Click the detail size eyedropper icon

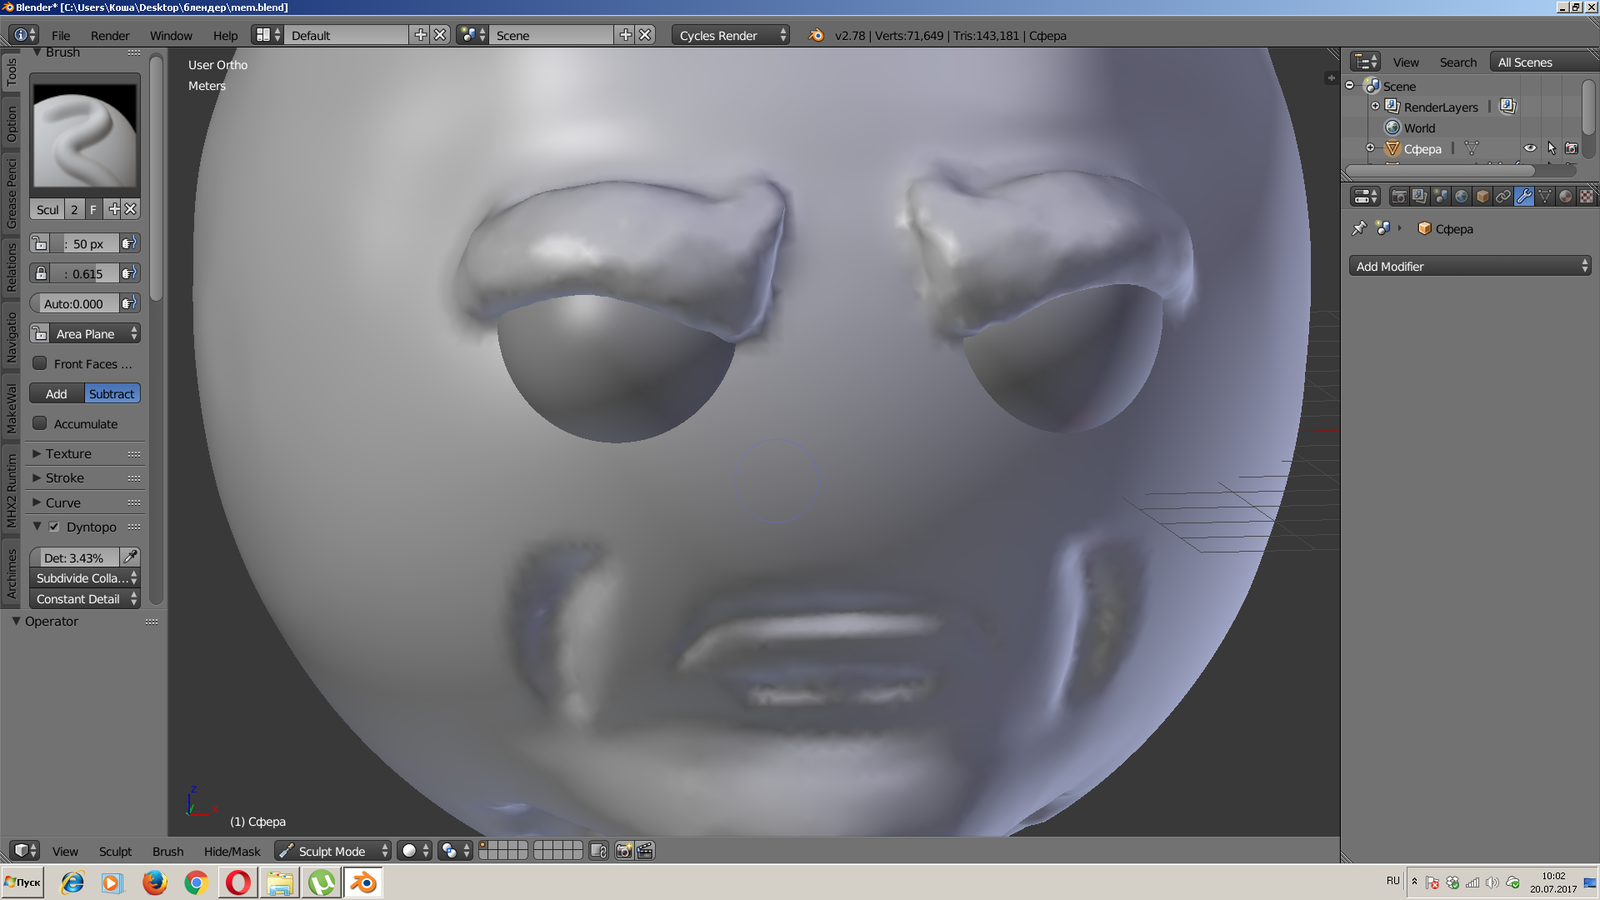[130, 557]
